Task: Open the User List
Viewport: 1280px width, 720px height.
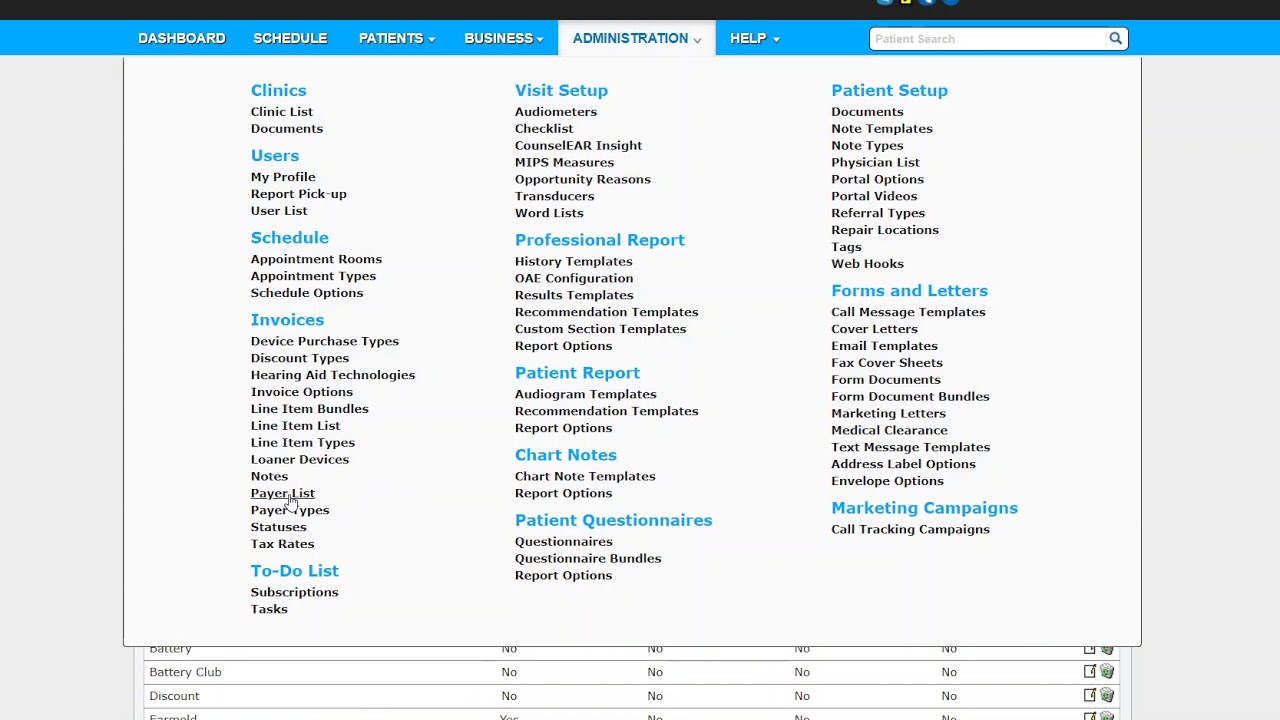Action: (x=279, y=211)
